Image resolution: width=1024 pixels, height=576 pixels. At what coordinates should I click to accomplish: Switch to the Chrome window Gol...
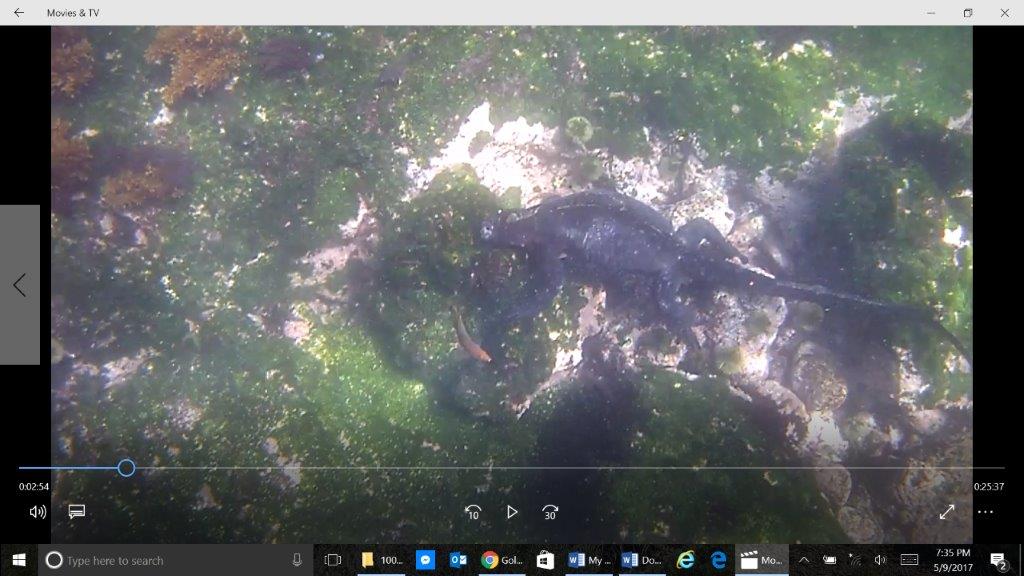(x=502, y=560)
